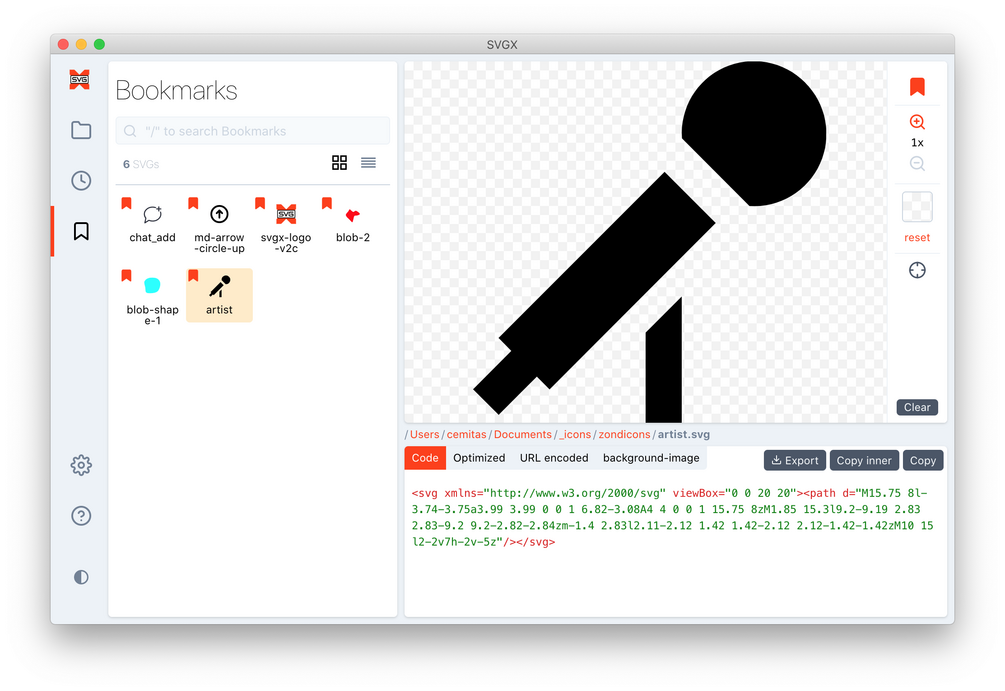1005x691 pixels.
Task: Click the SVGX logo in the sidebar
Action: pos(79,79)
